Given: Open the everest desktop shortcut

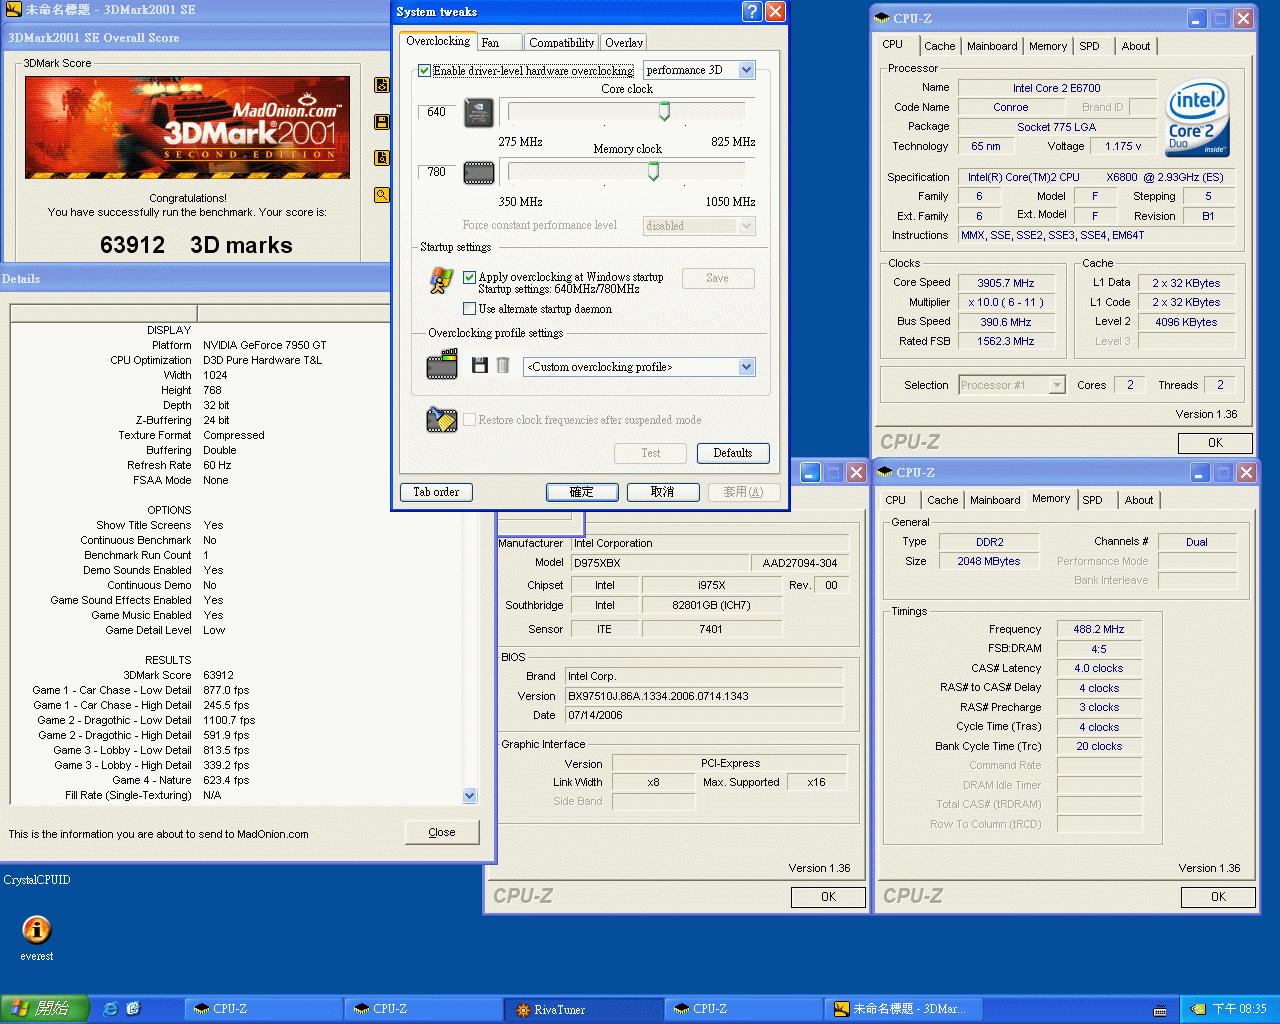Looking at the screenshot, I should click(x=37, y=939).
